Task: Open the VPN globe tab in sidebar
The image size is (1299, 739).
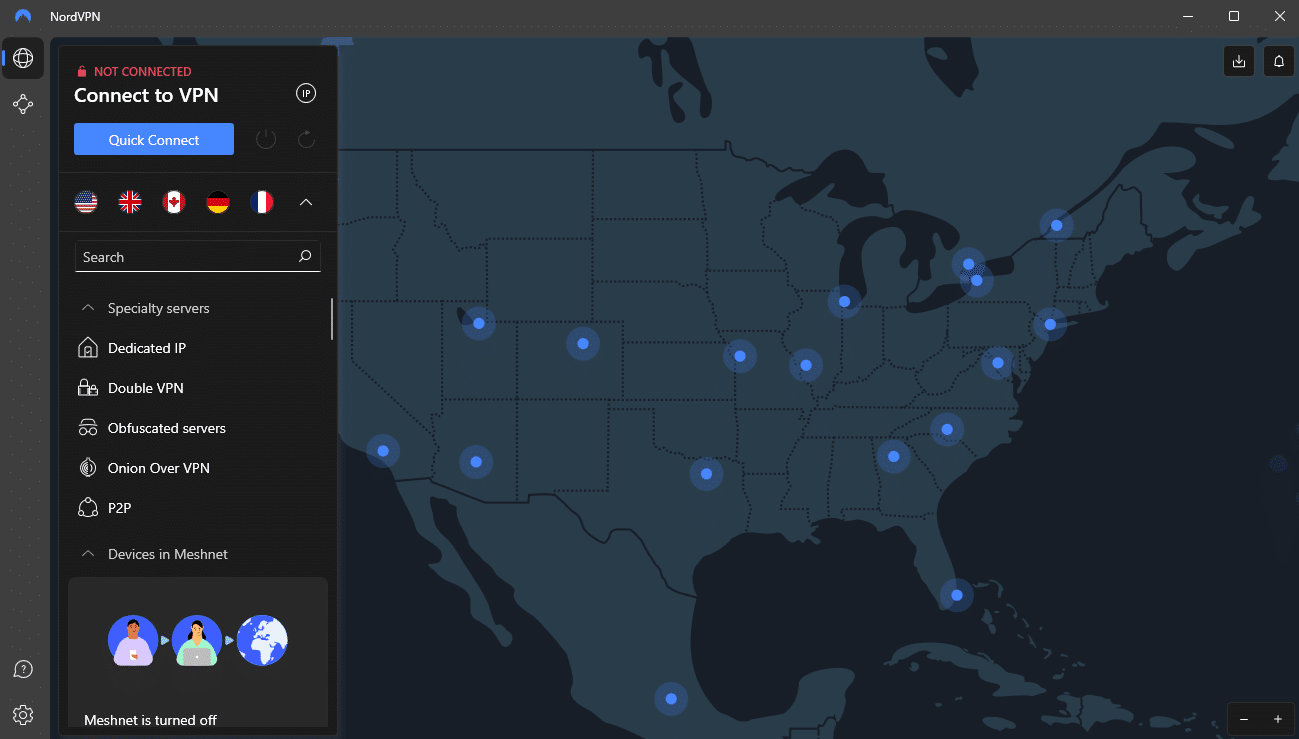Action: click(x=23, y=58)
